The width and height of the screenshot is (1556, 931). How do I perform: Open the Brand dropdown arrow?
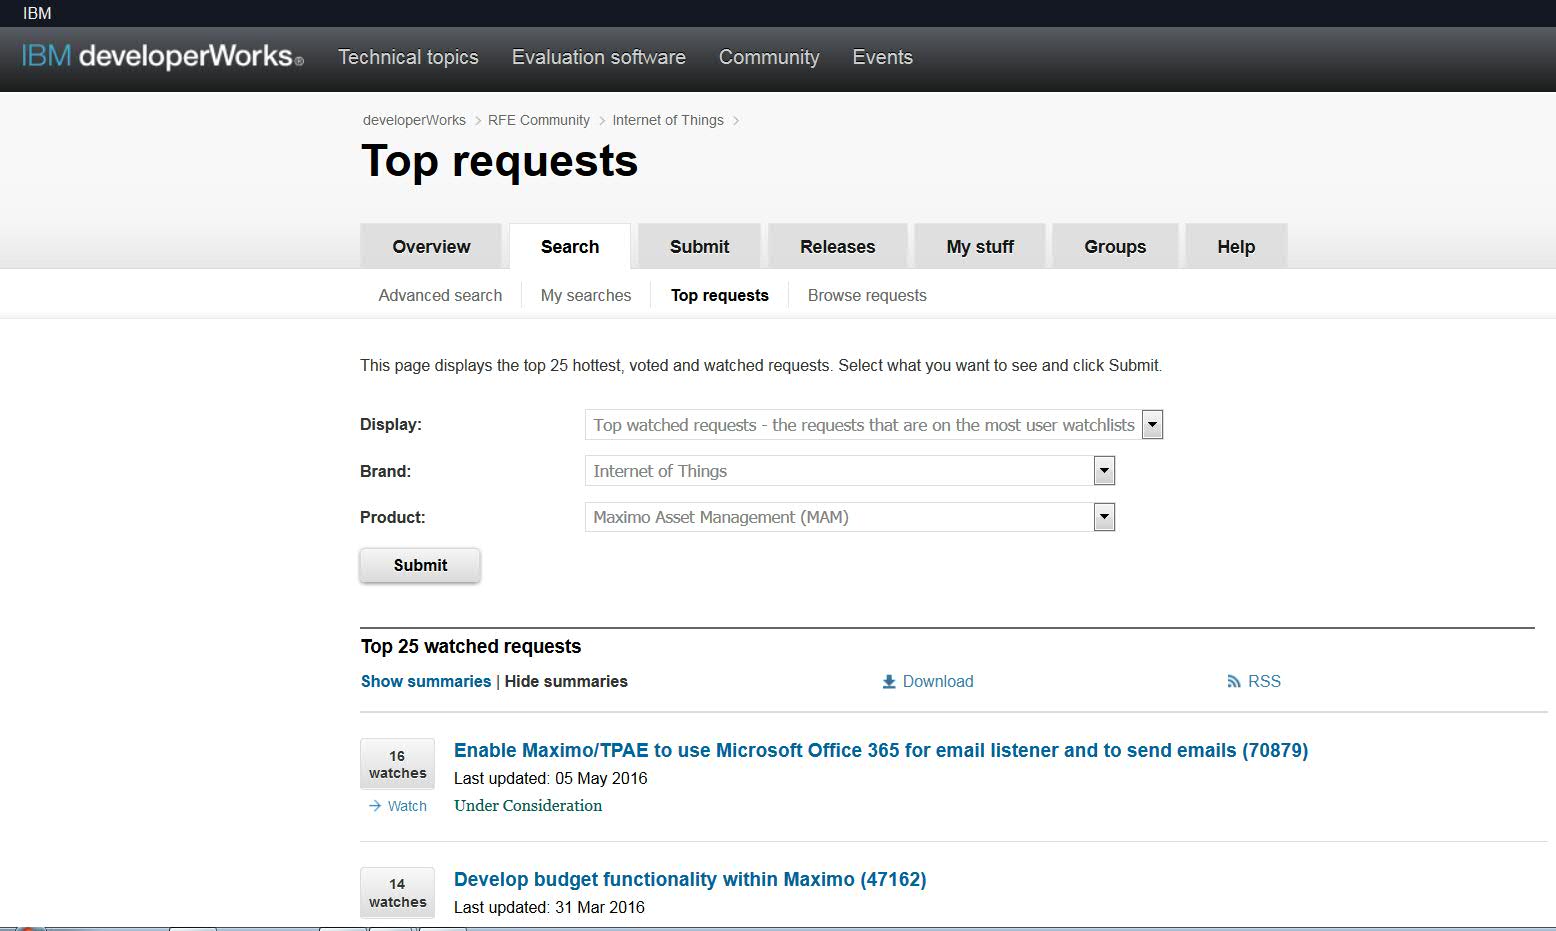tap(1104, 471)
